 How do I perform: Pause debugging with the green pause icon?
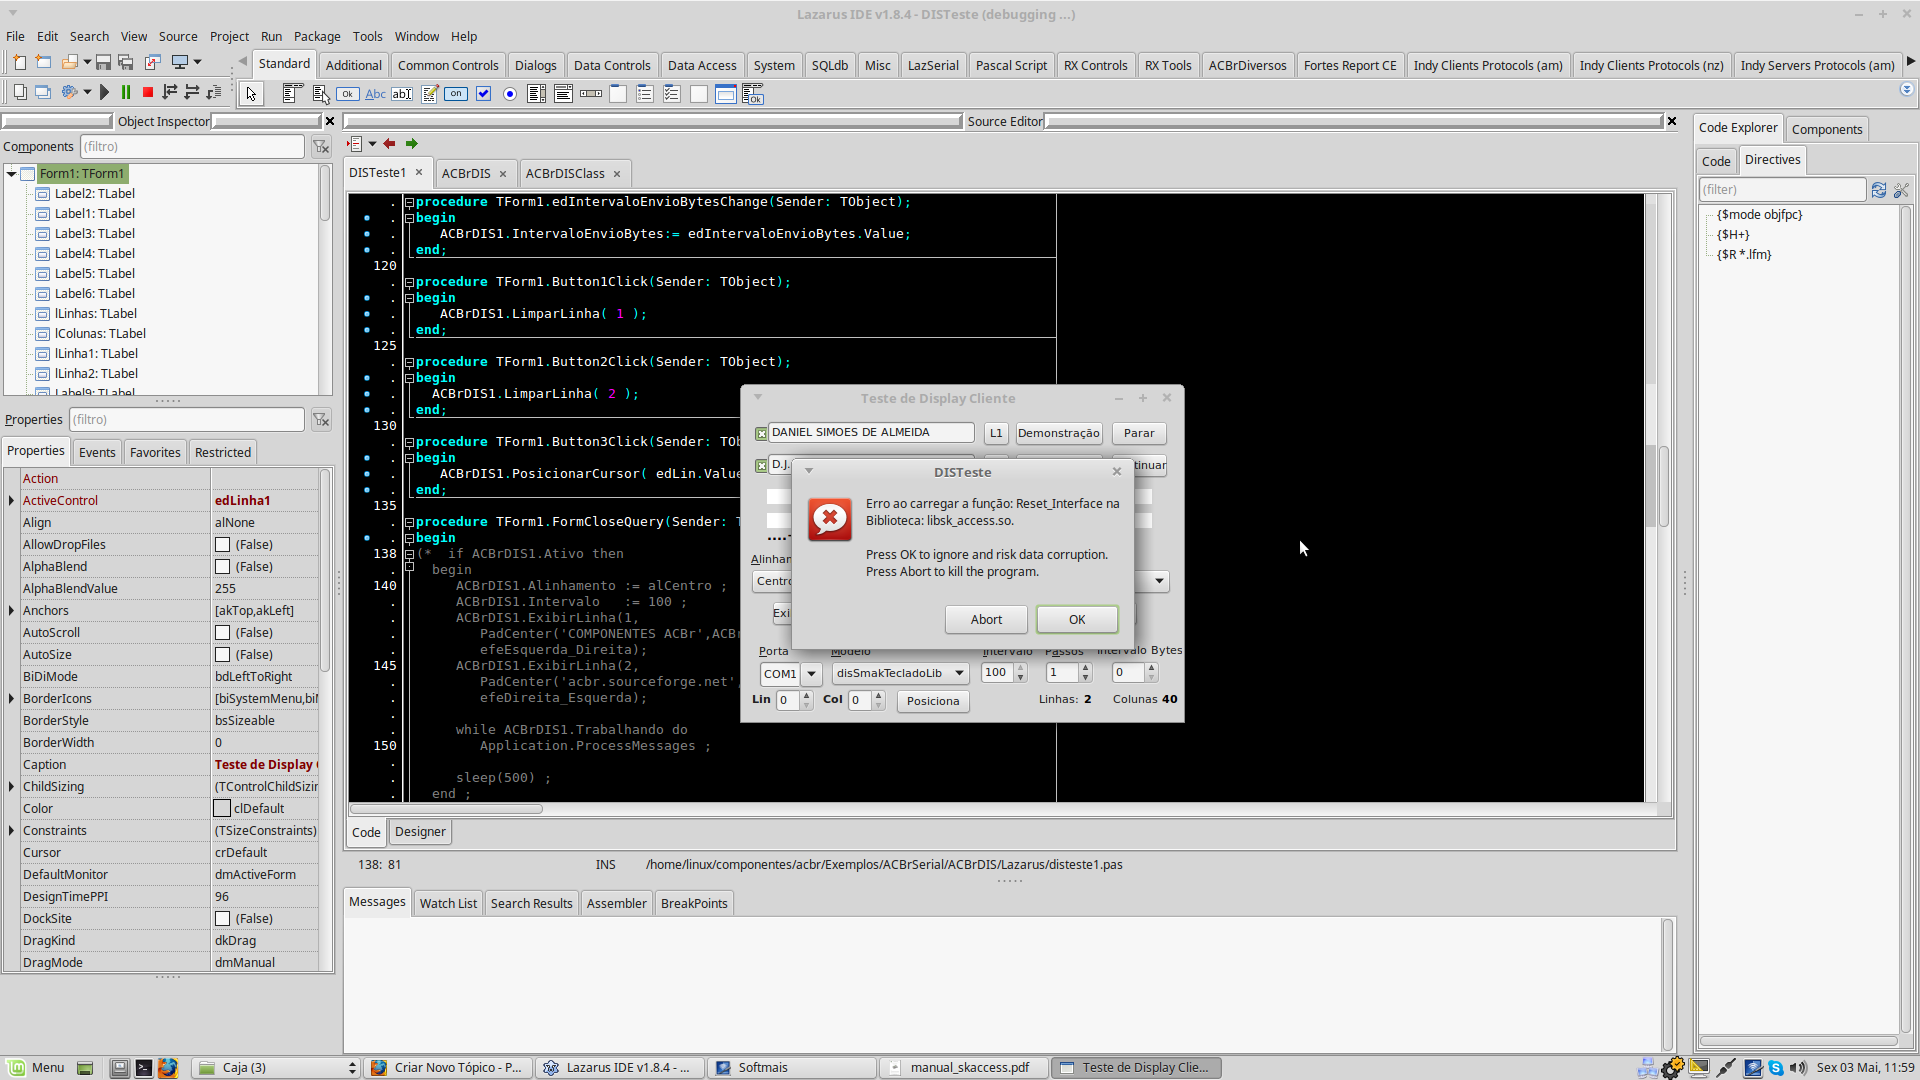(x=126, y=92)
